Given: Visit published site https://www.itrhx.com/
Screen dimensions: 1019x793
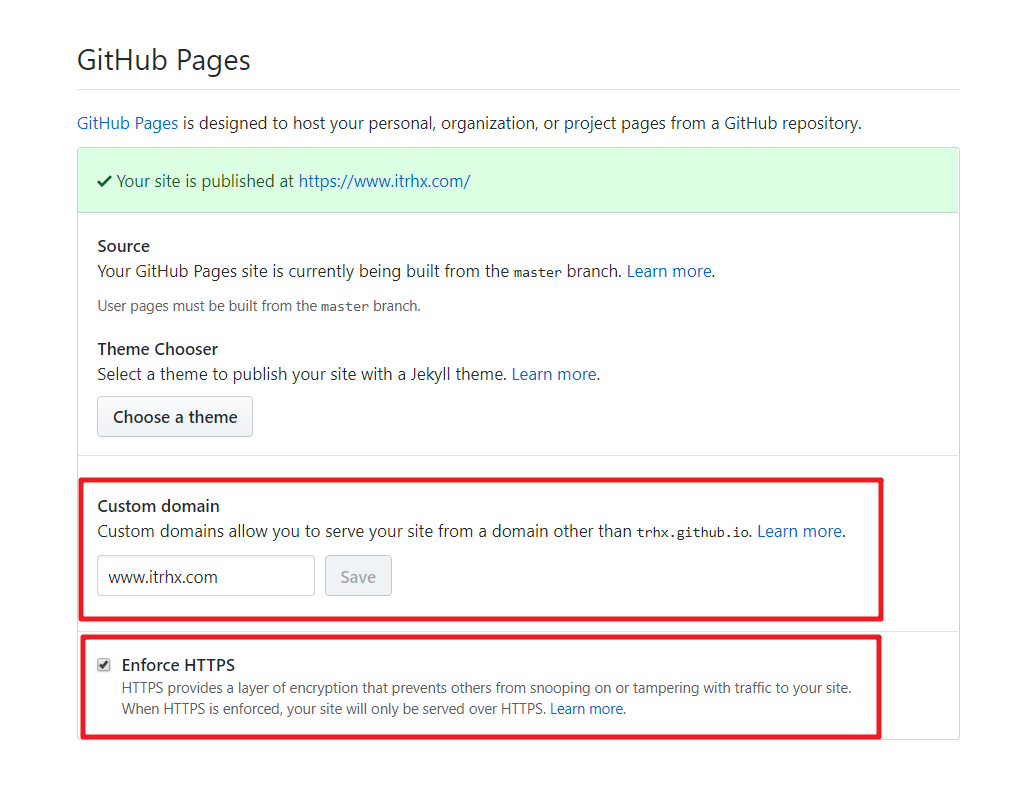Looking at the screenshot, I should pos(384,181).
